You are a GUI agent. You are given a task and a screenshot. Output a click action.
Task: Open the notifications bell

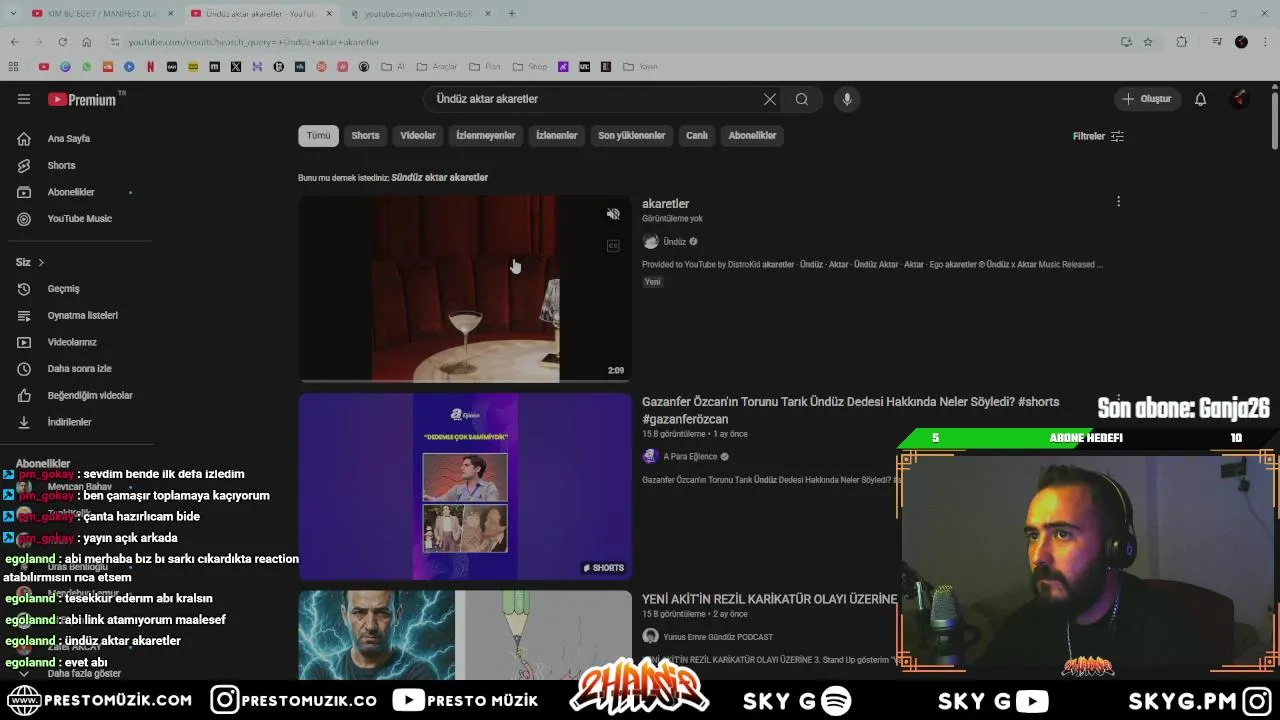pyautogui.click(x=1200, y=99)
